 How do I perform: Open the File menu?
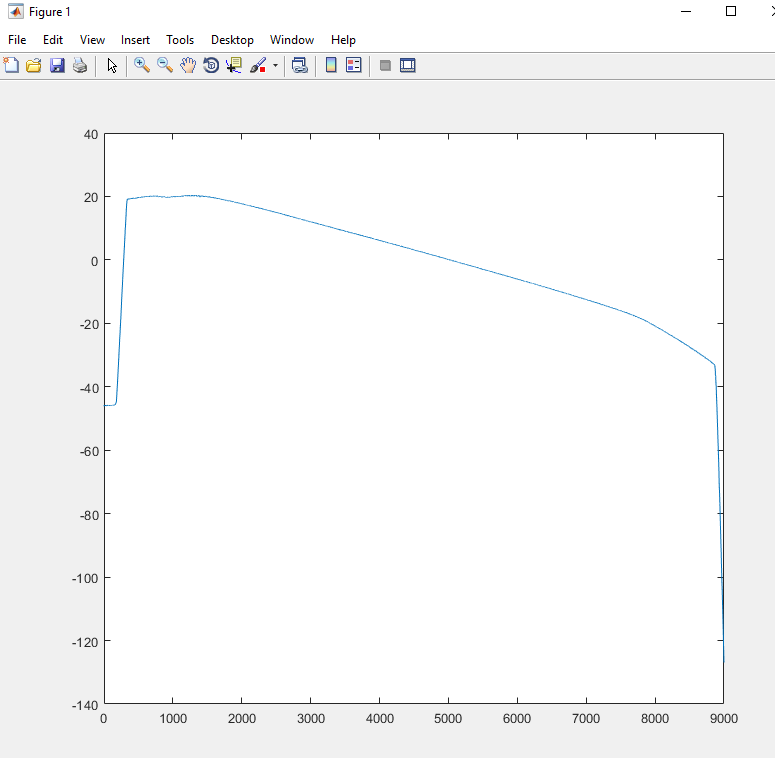17,40
